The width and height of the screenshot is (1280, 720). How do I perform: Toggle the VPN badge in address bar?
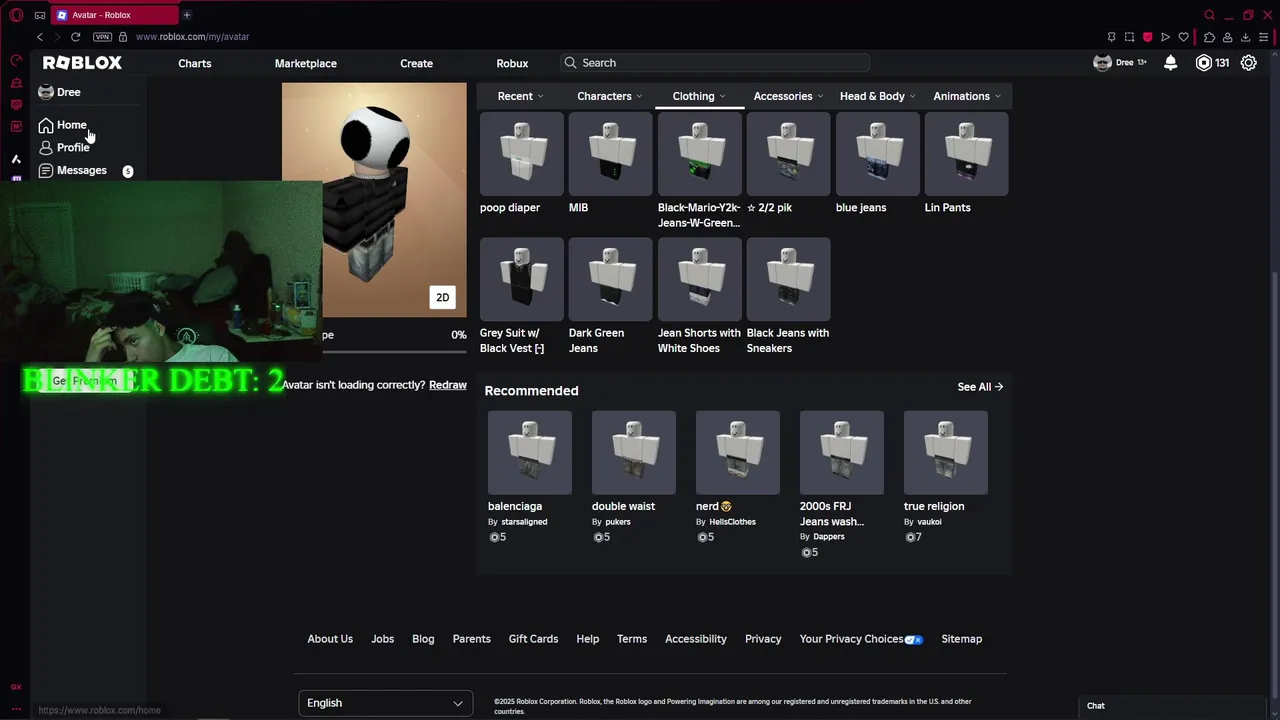[102, 37]
